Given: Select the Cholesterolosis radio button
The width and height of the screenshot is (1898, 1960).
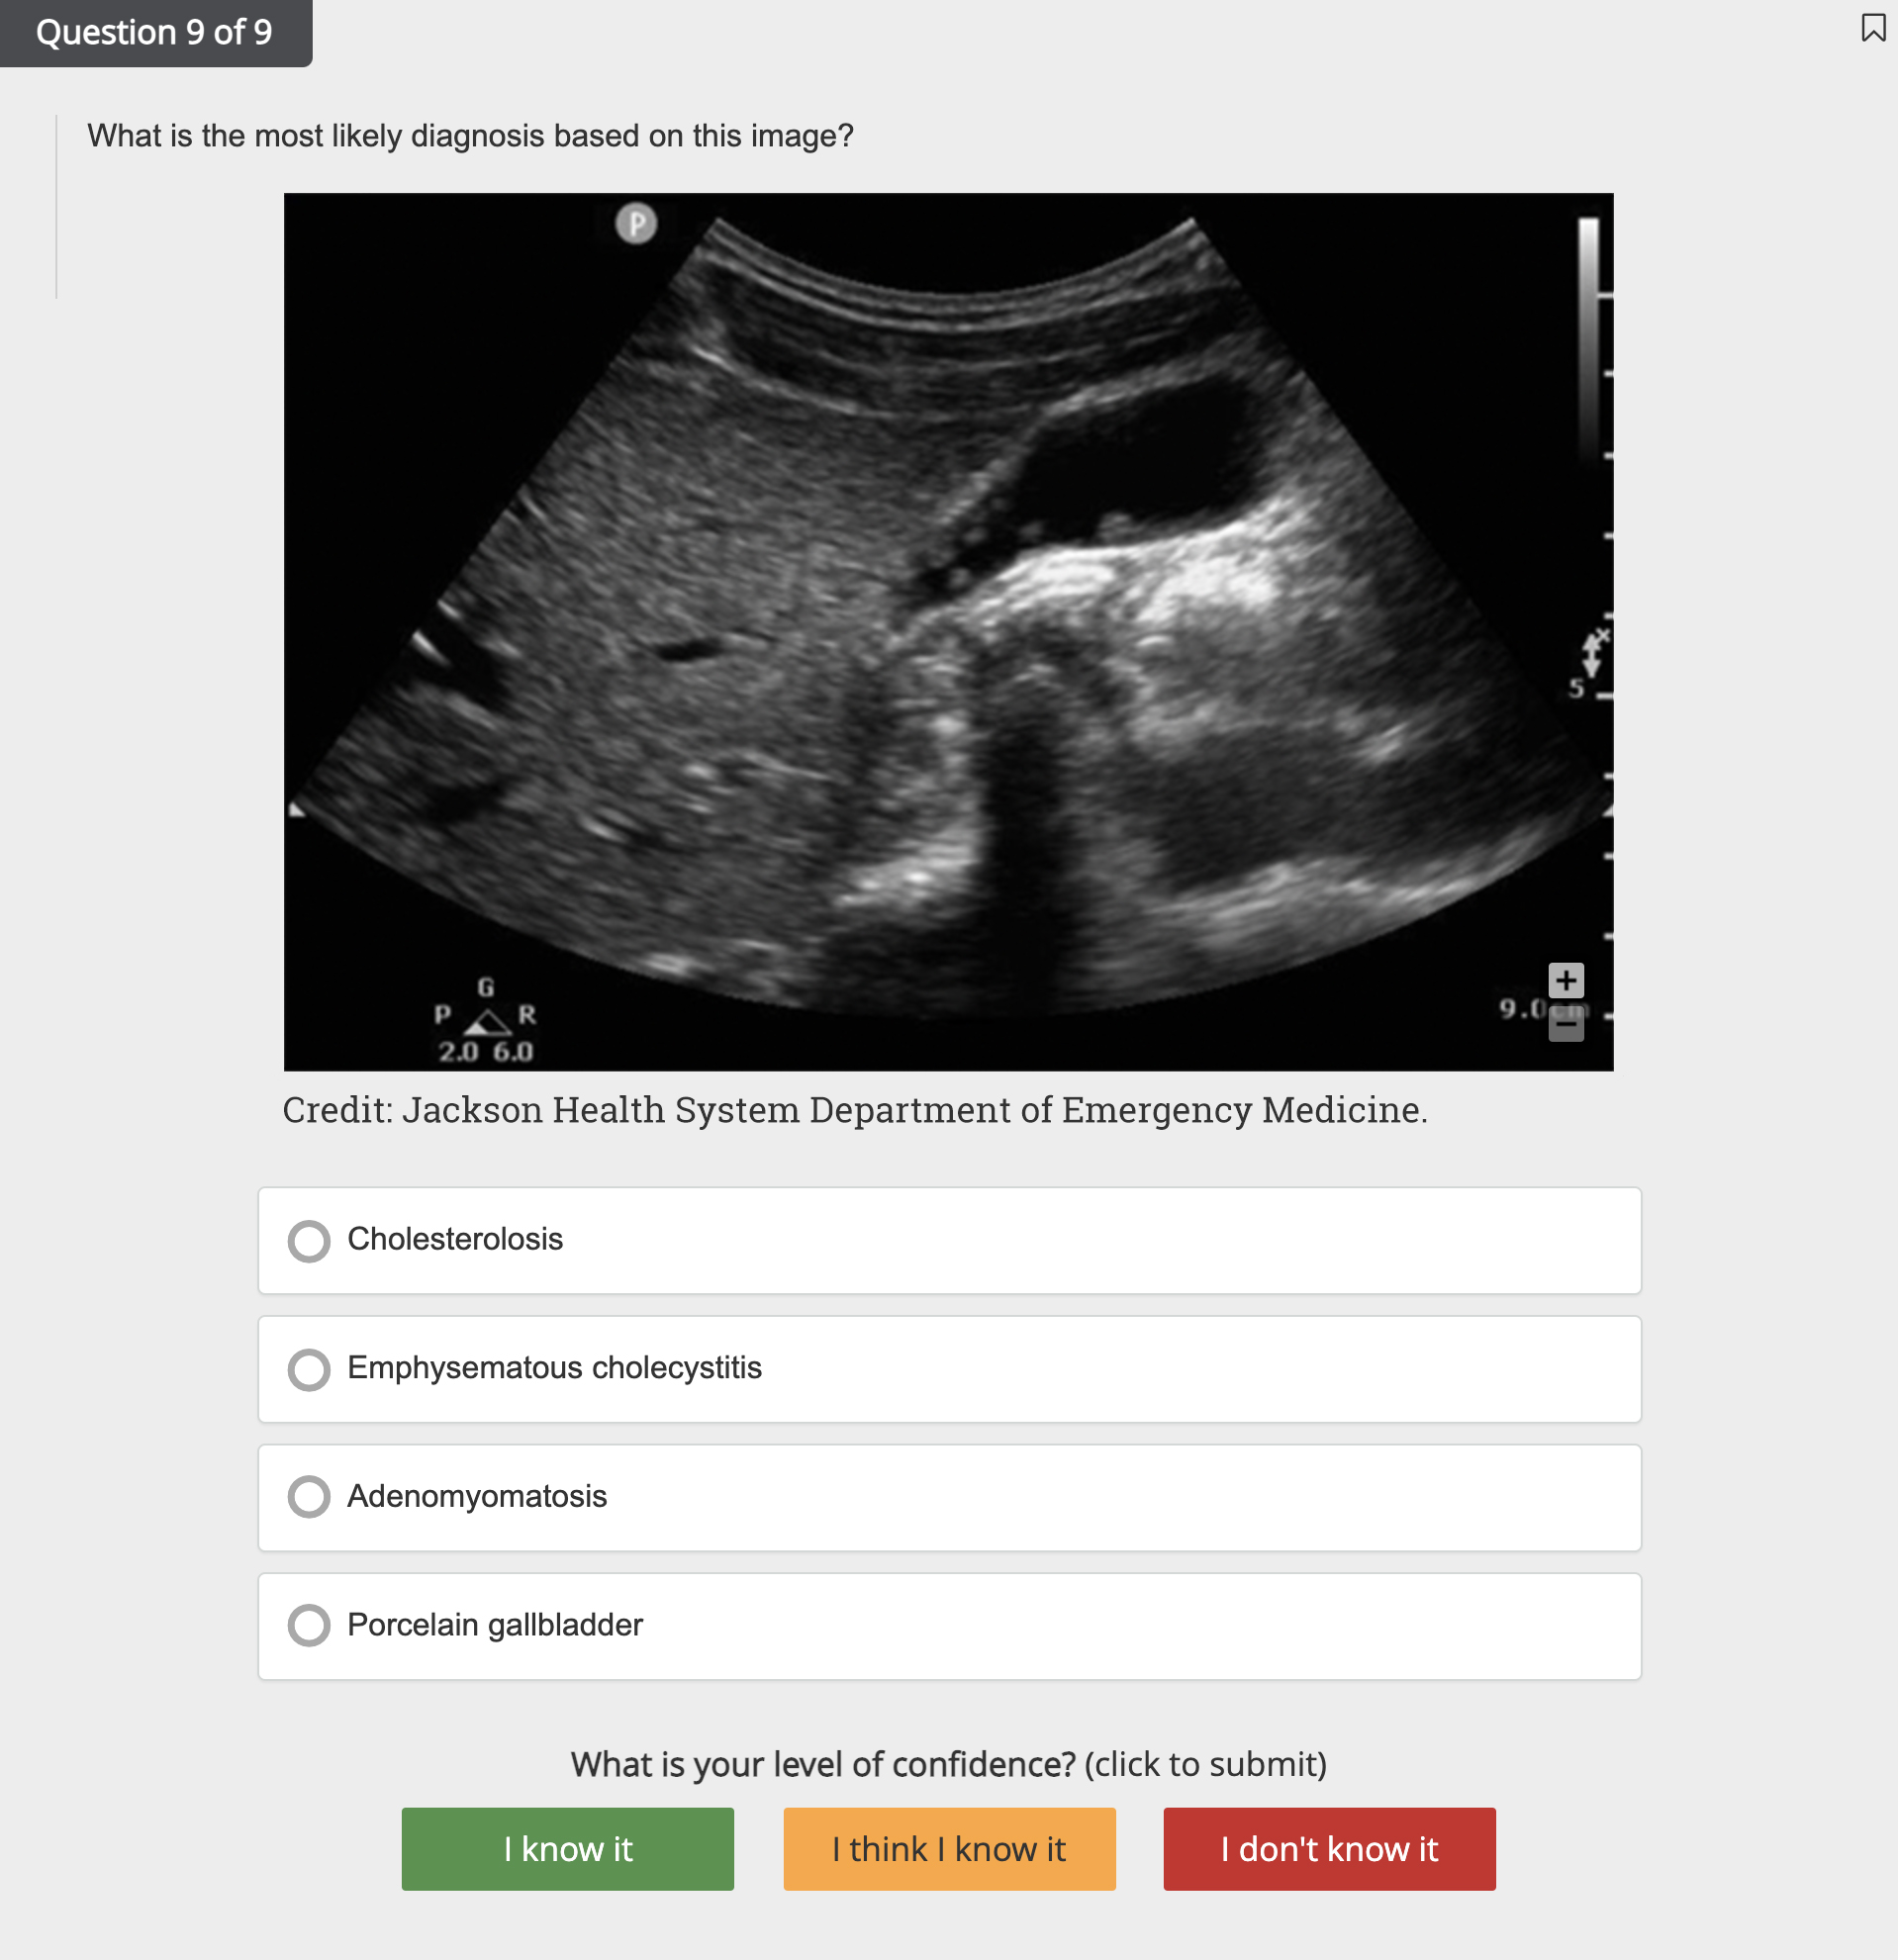Looking at the screenshot, I should [310, 1241].
